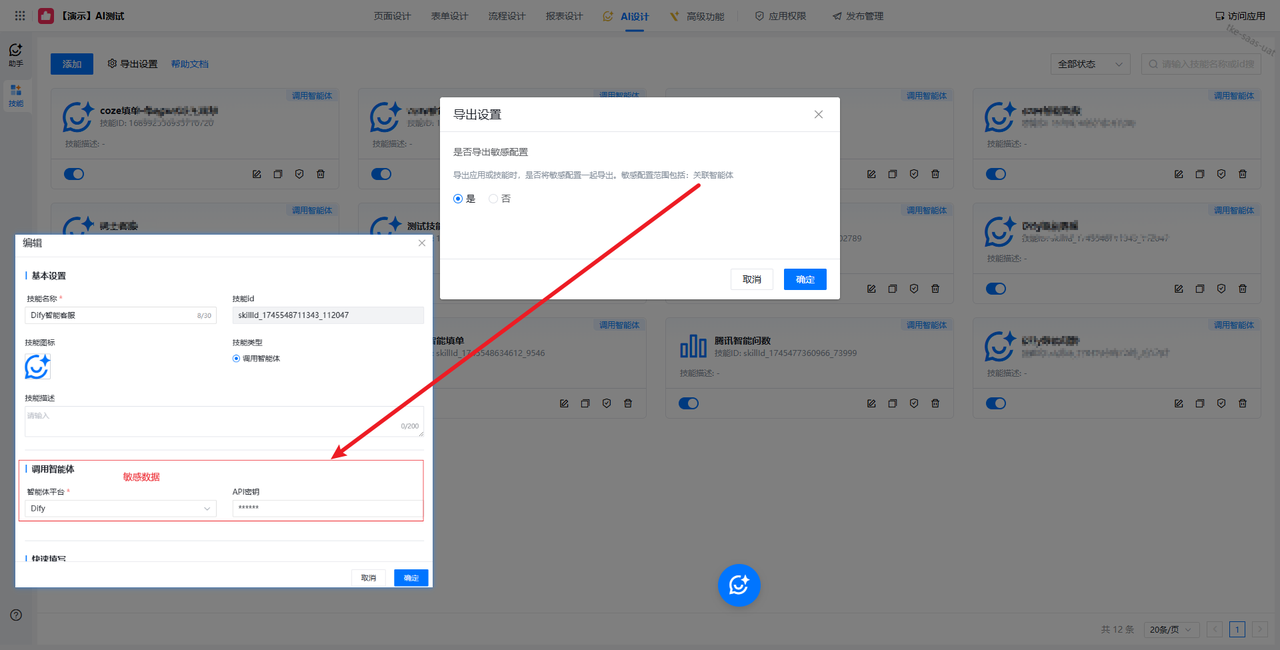Image resolution: width=1280 pixels, height=650 pixels.
Task: Click the apps grid icon at top left
Action: click(x=20, y=16)
